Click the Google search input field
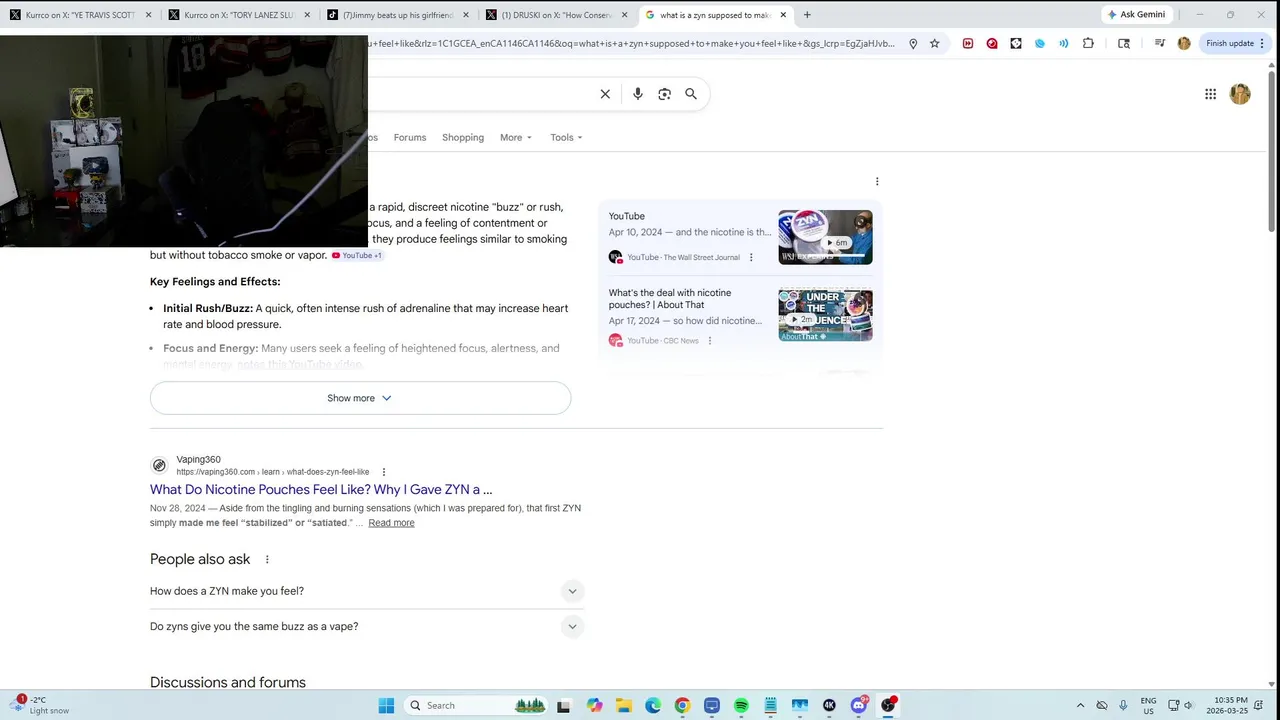Viewport: 1280px width, 720px height. [x=480, y=94]
